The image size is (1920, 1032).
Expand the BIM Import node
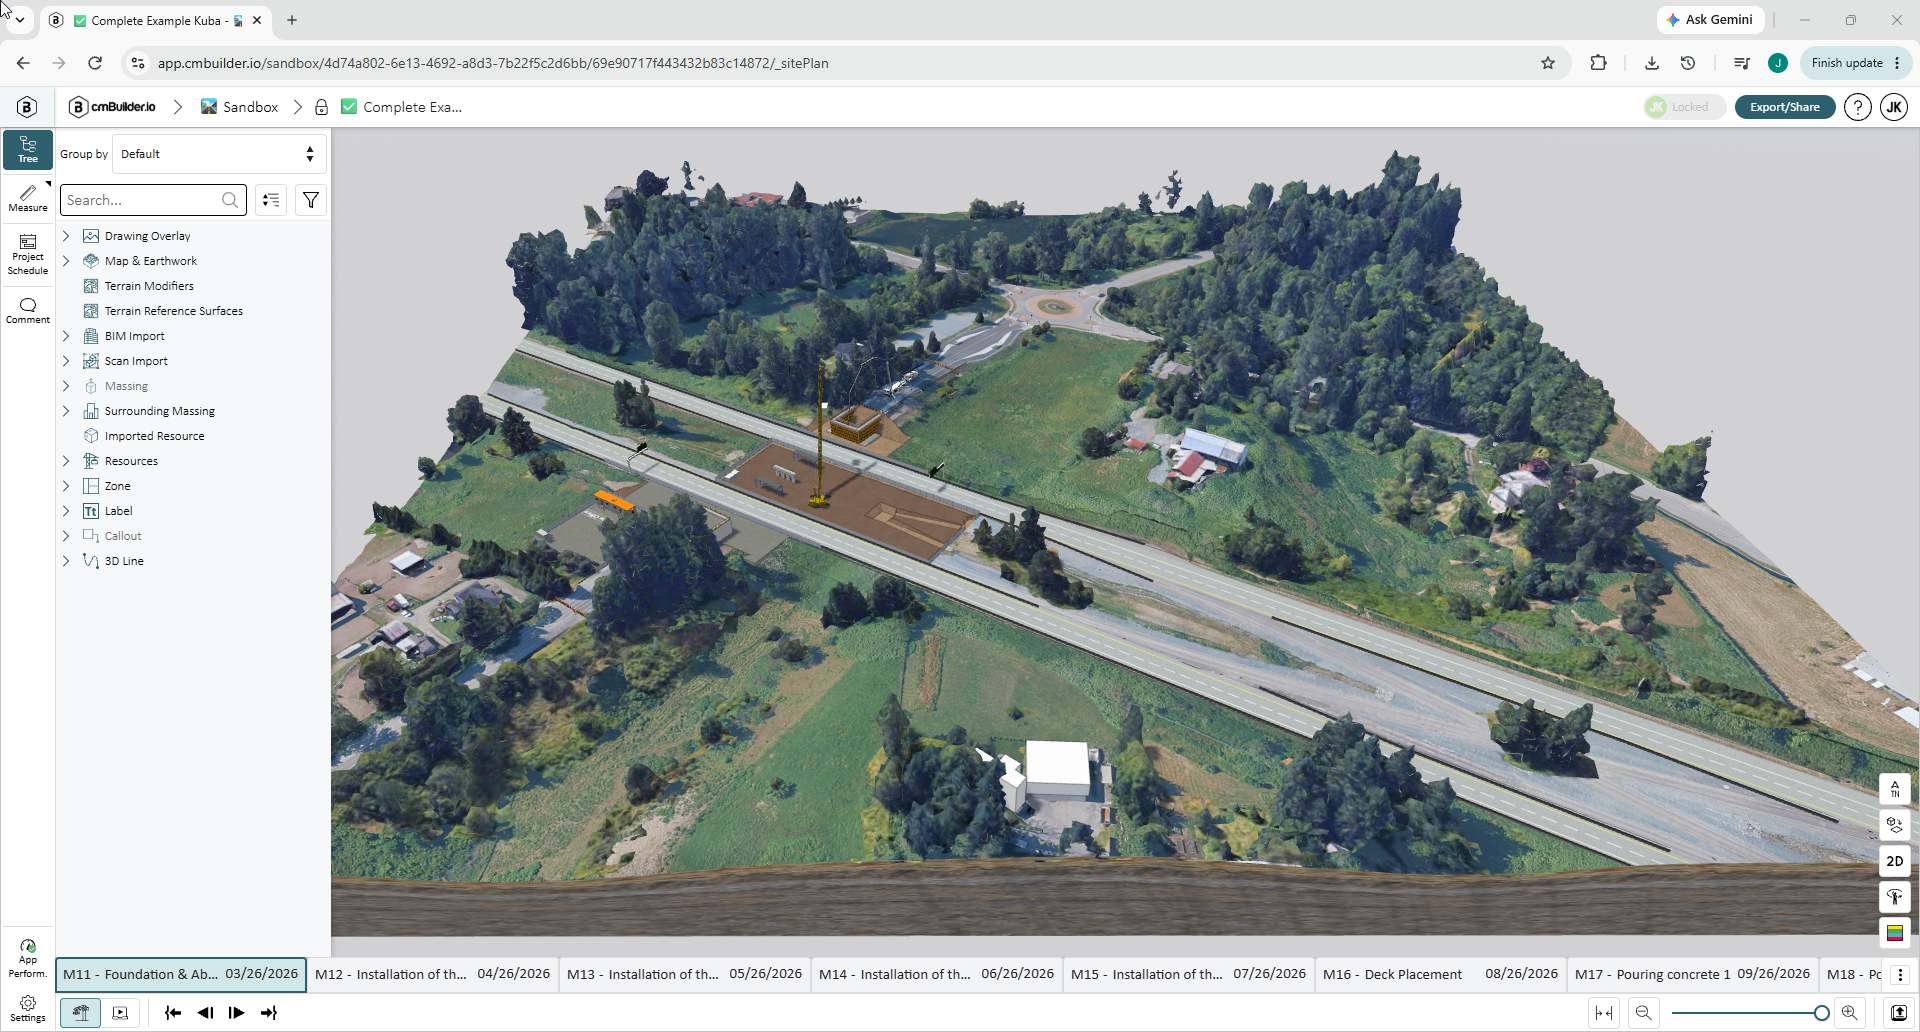coord(66,336)
